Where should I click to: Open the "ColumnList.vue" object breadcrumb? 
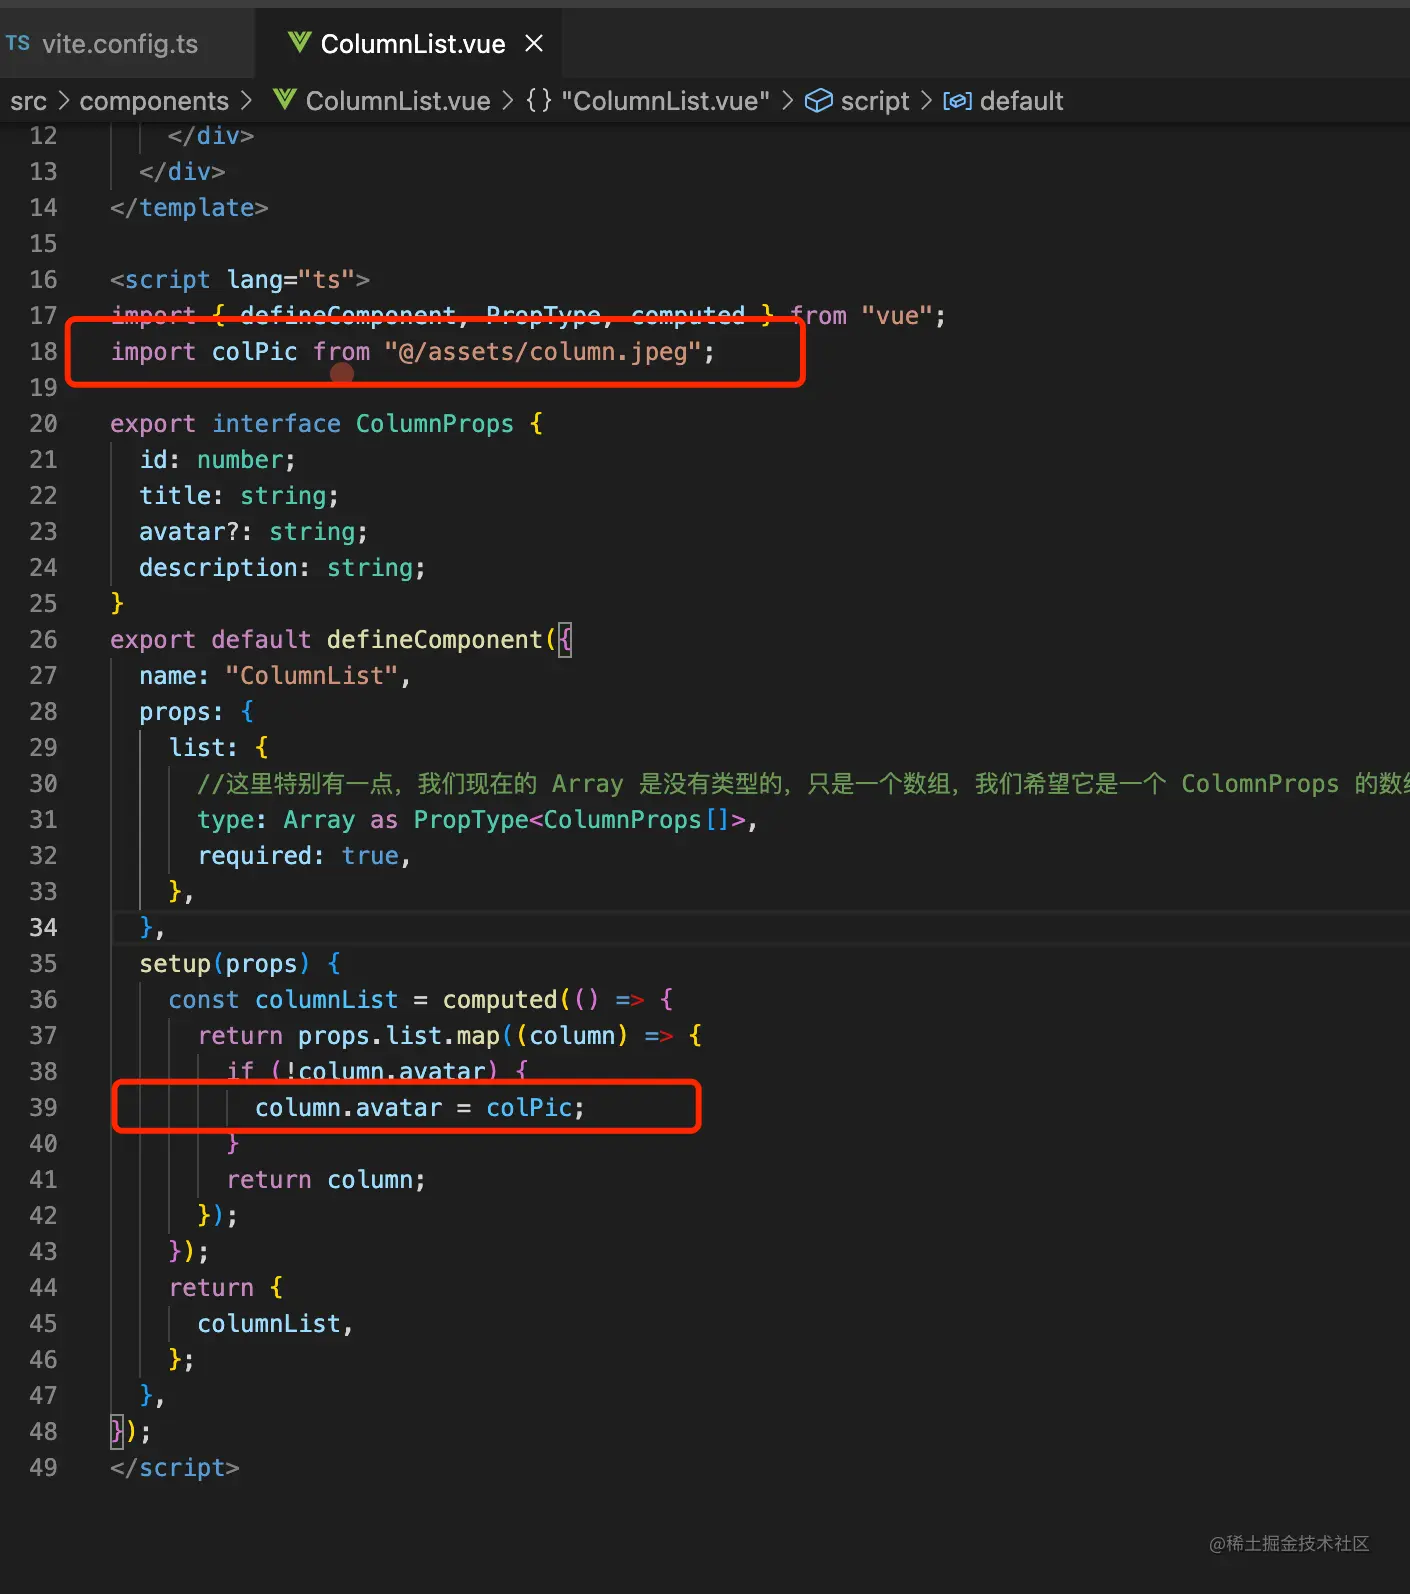coord(665,101)
